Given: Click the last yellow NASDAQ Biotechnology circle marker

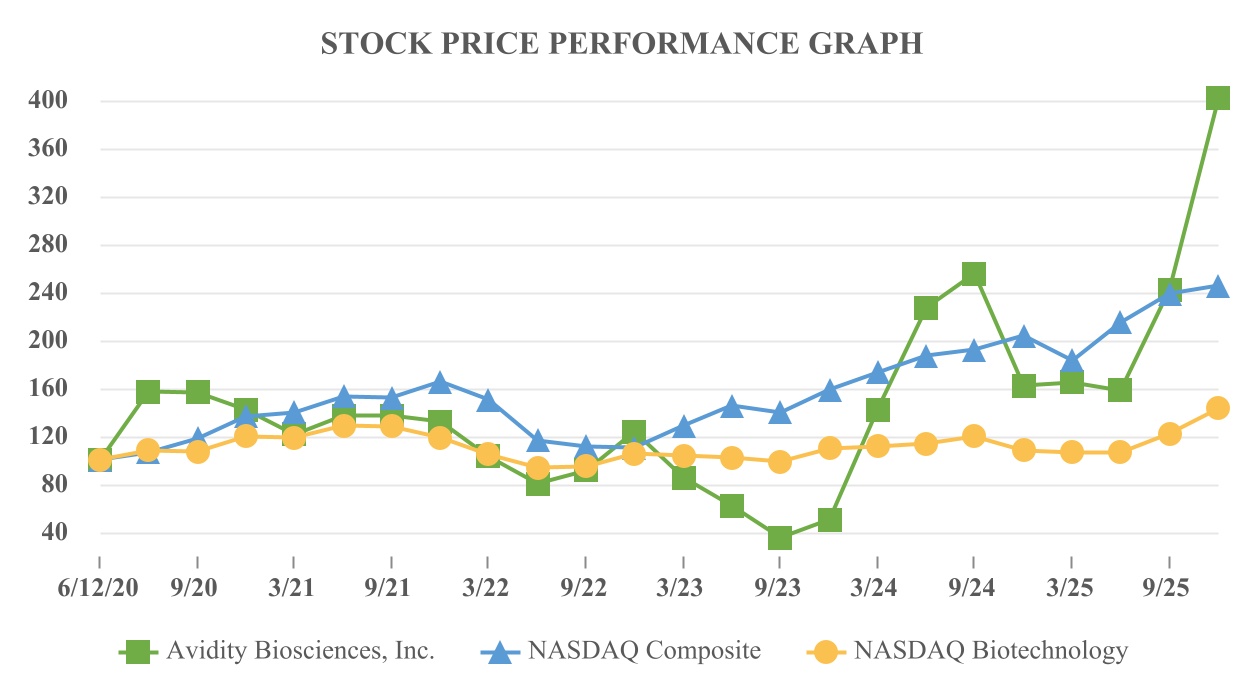Looking at the screenshot, I should pyautogui.click(x=1217, y=408).
